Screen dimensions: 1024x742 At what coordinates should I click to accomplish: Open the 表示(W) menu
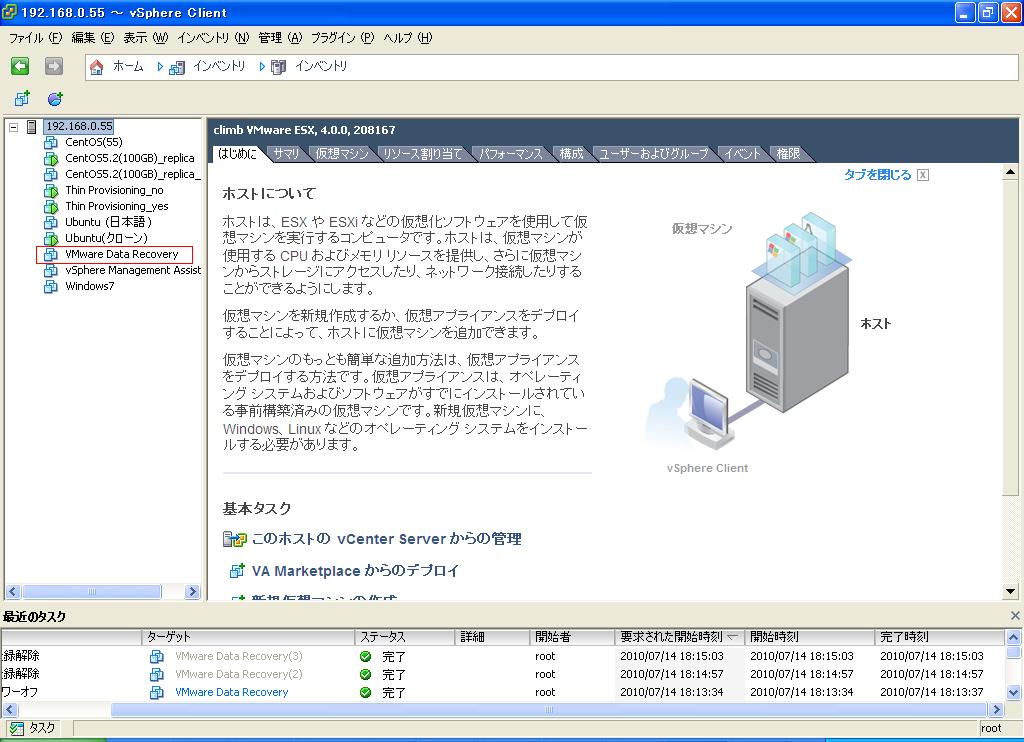pos(146,38)
